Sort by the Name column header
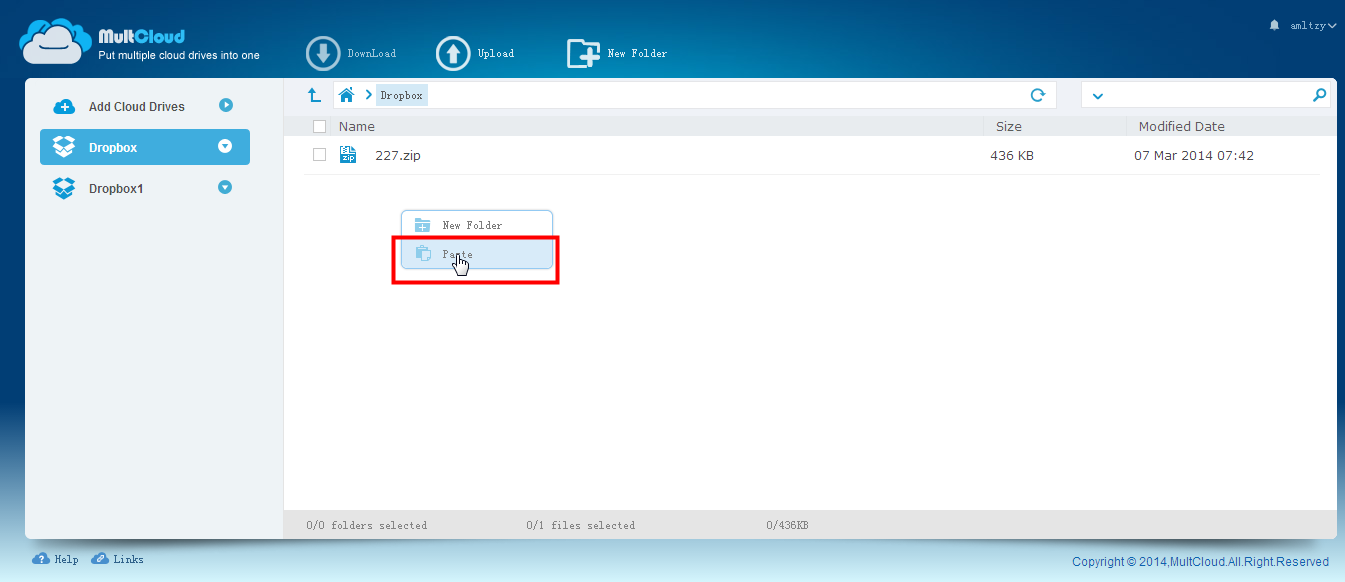The image size is (1345, 582). [x=357, y=127]
